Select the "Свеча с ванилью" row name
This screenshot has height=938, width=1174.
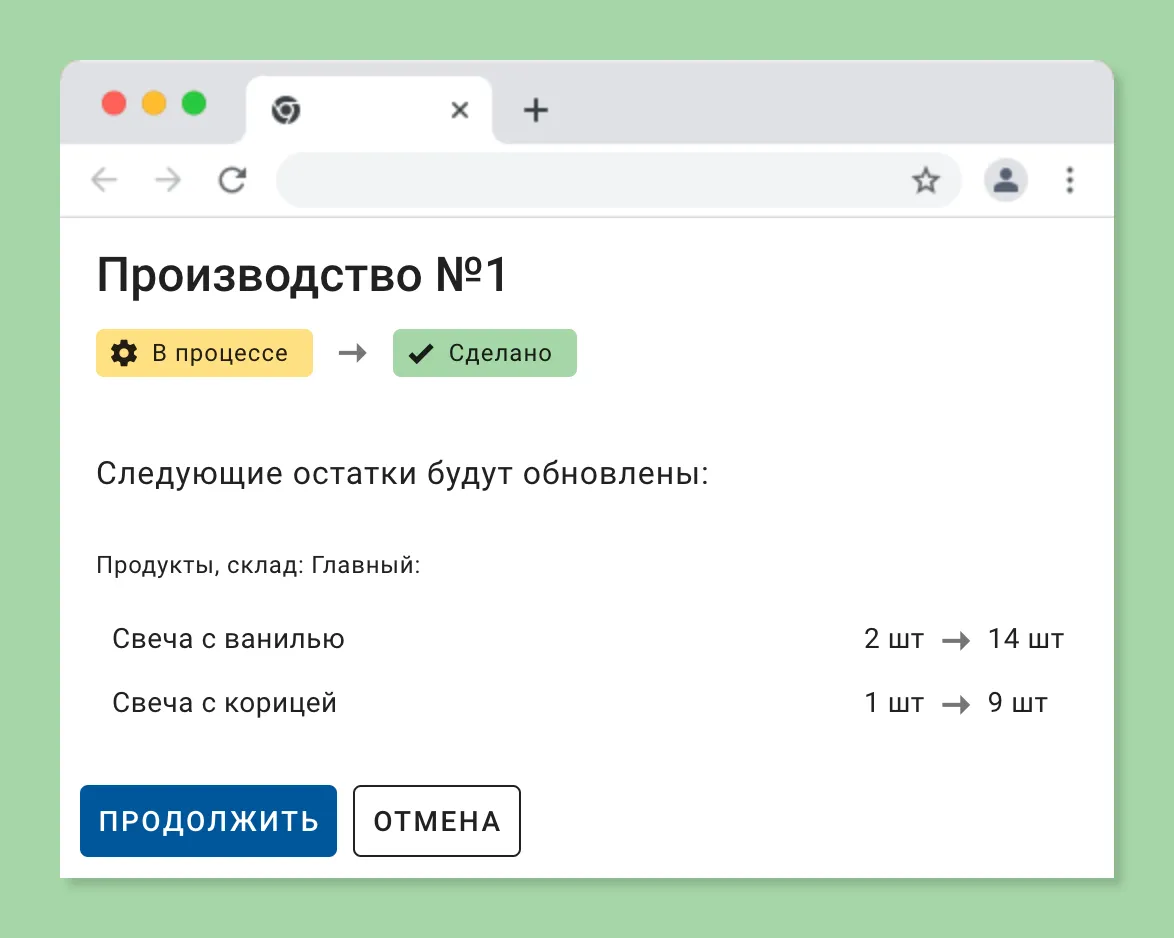[x=228, y=639]
